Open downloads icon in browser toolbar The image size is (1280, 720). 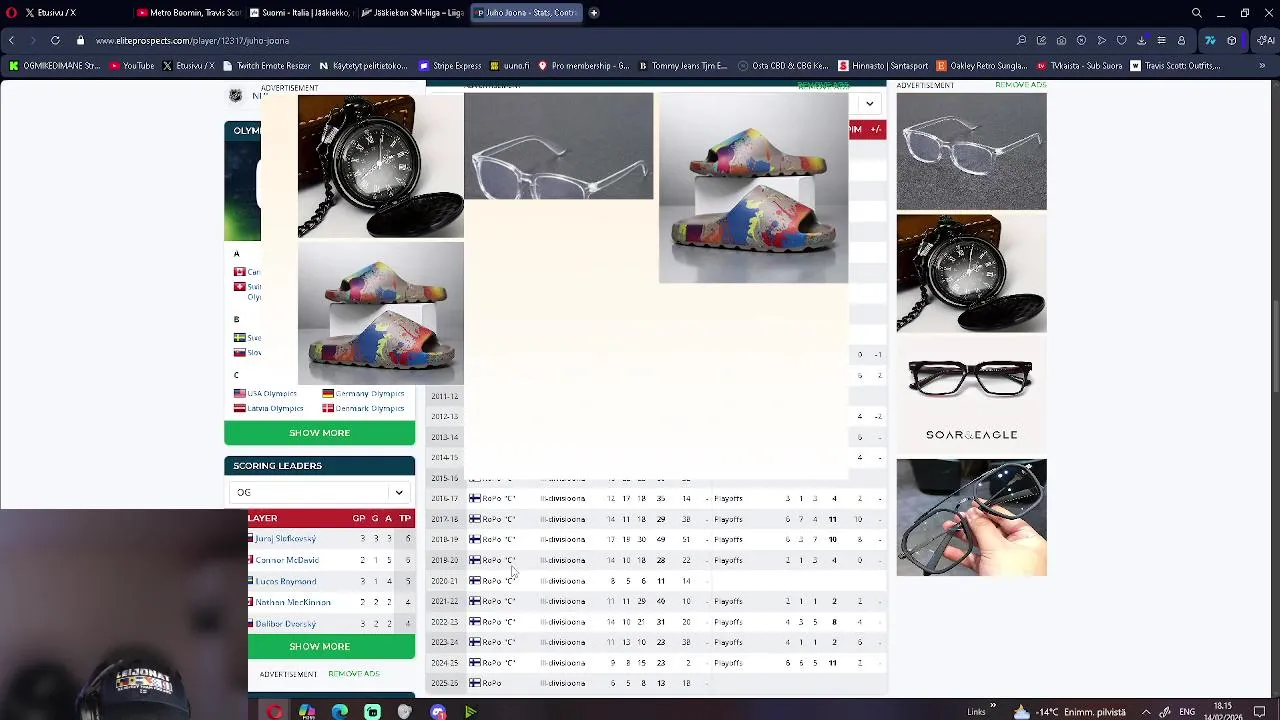click(1141, 40)
